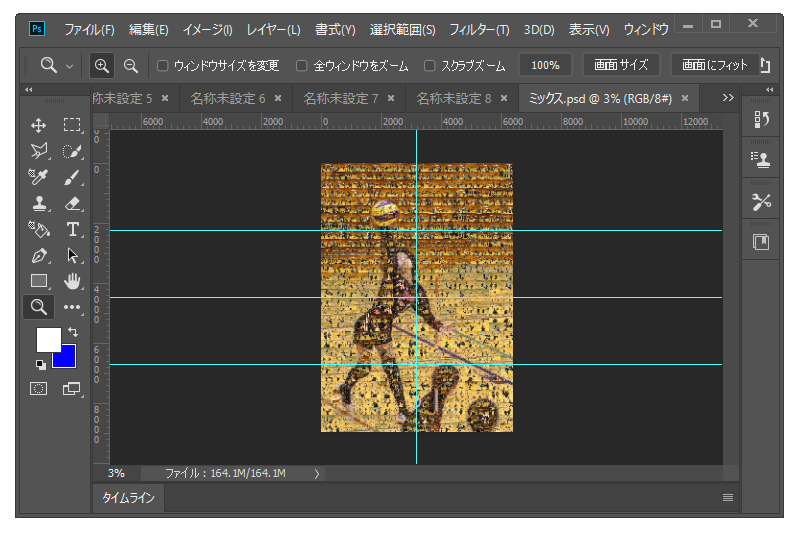Click the 3% zoom level field
Screen dimensions: 800x533
click(x=116, y=474)
